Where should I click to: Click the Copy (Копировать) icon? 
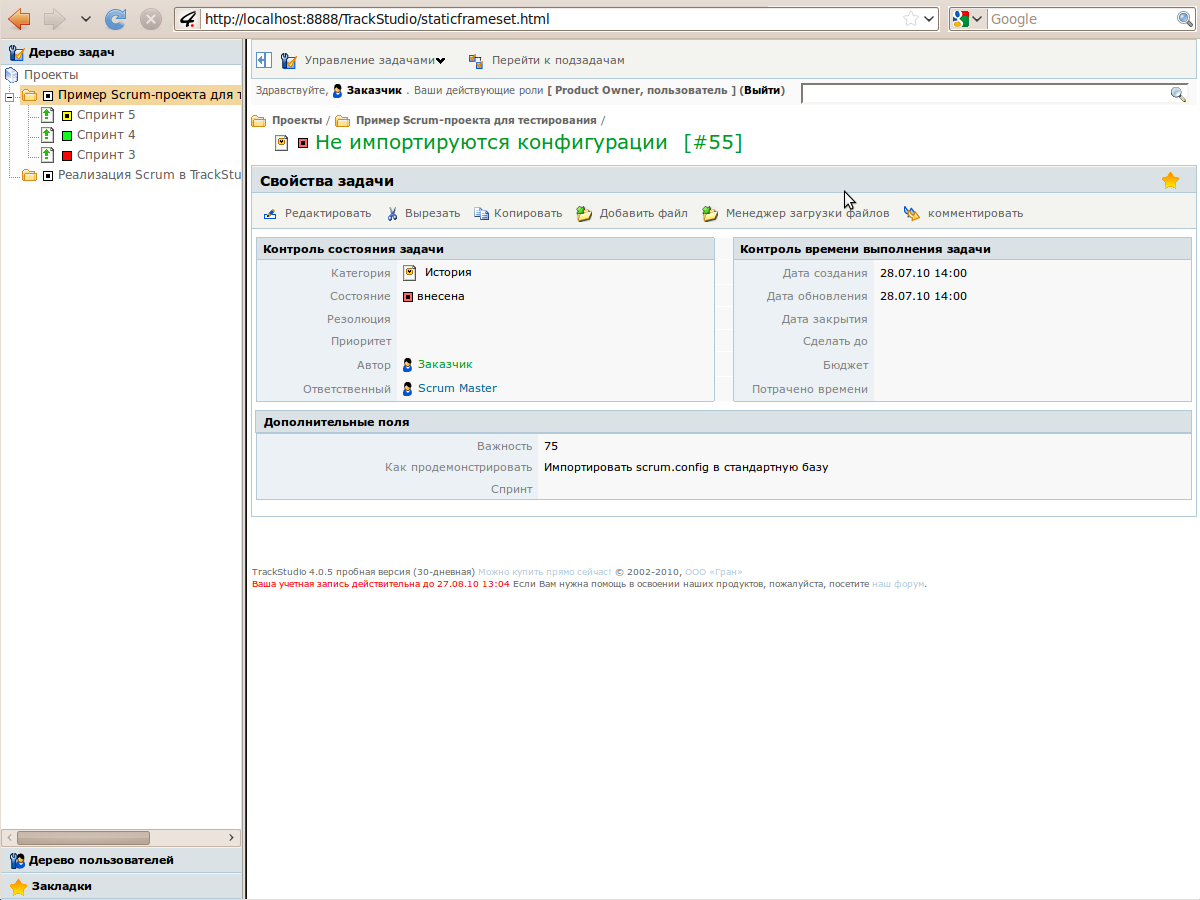tap(481, 213)
